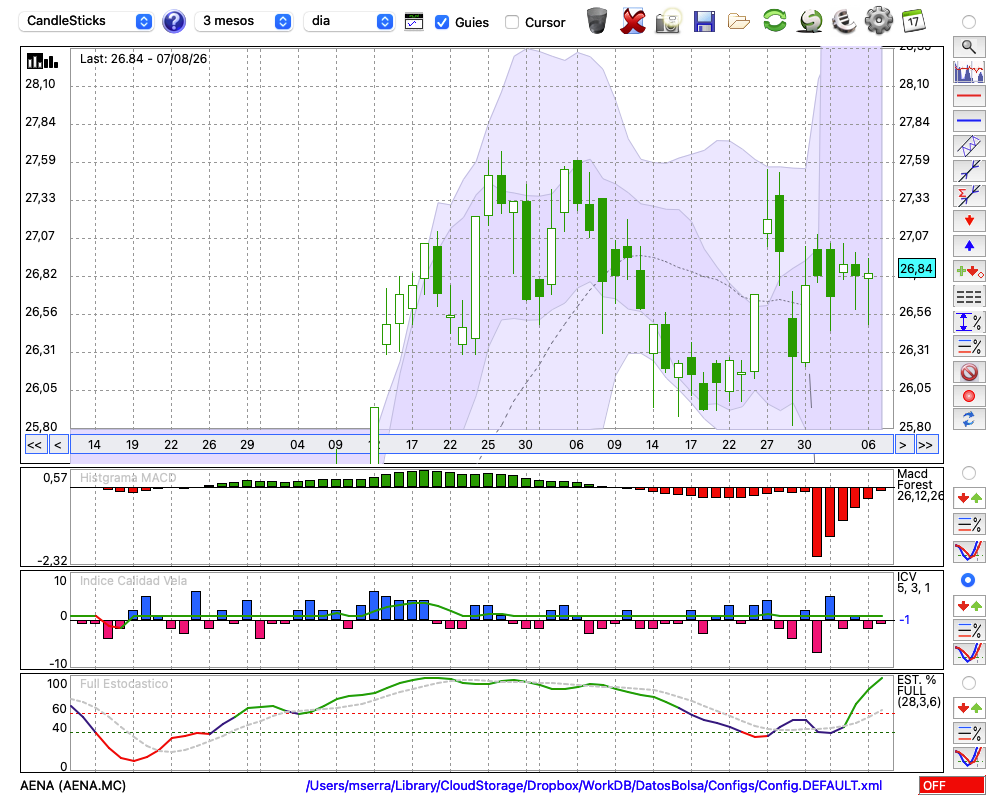Select the radio button beside MACD panel
This screenshot has height=800, width=1000.
pos(968,473)
